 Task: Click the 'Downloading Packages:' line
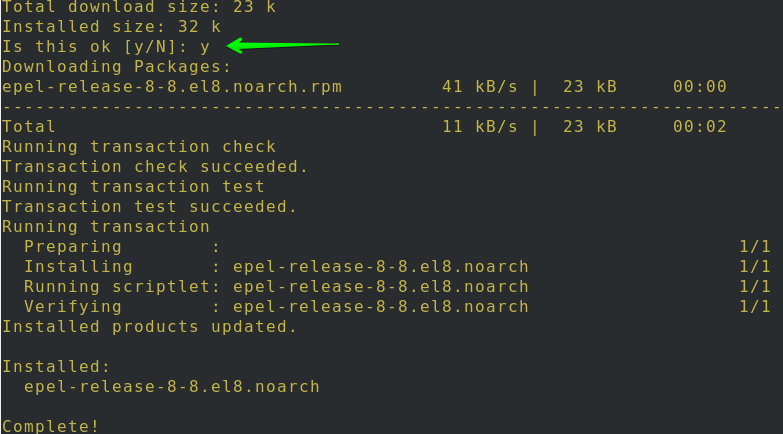coord(116,67)
